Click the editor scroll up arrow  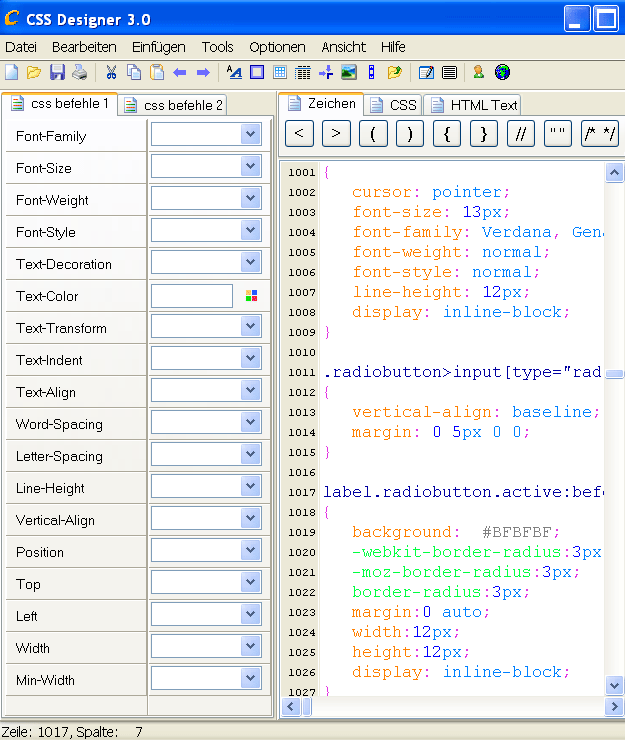click(x=614, y=173)
